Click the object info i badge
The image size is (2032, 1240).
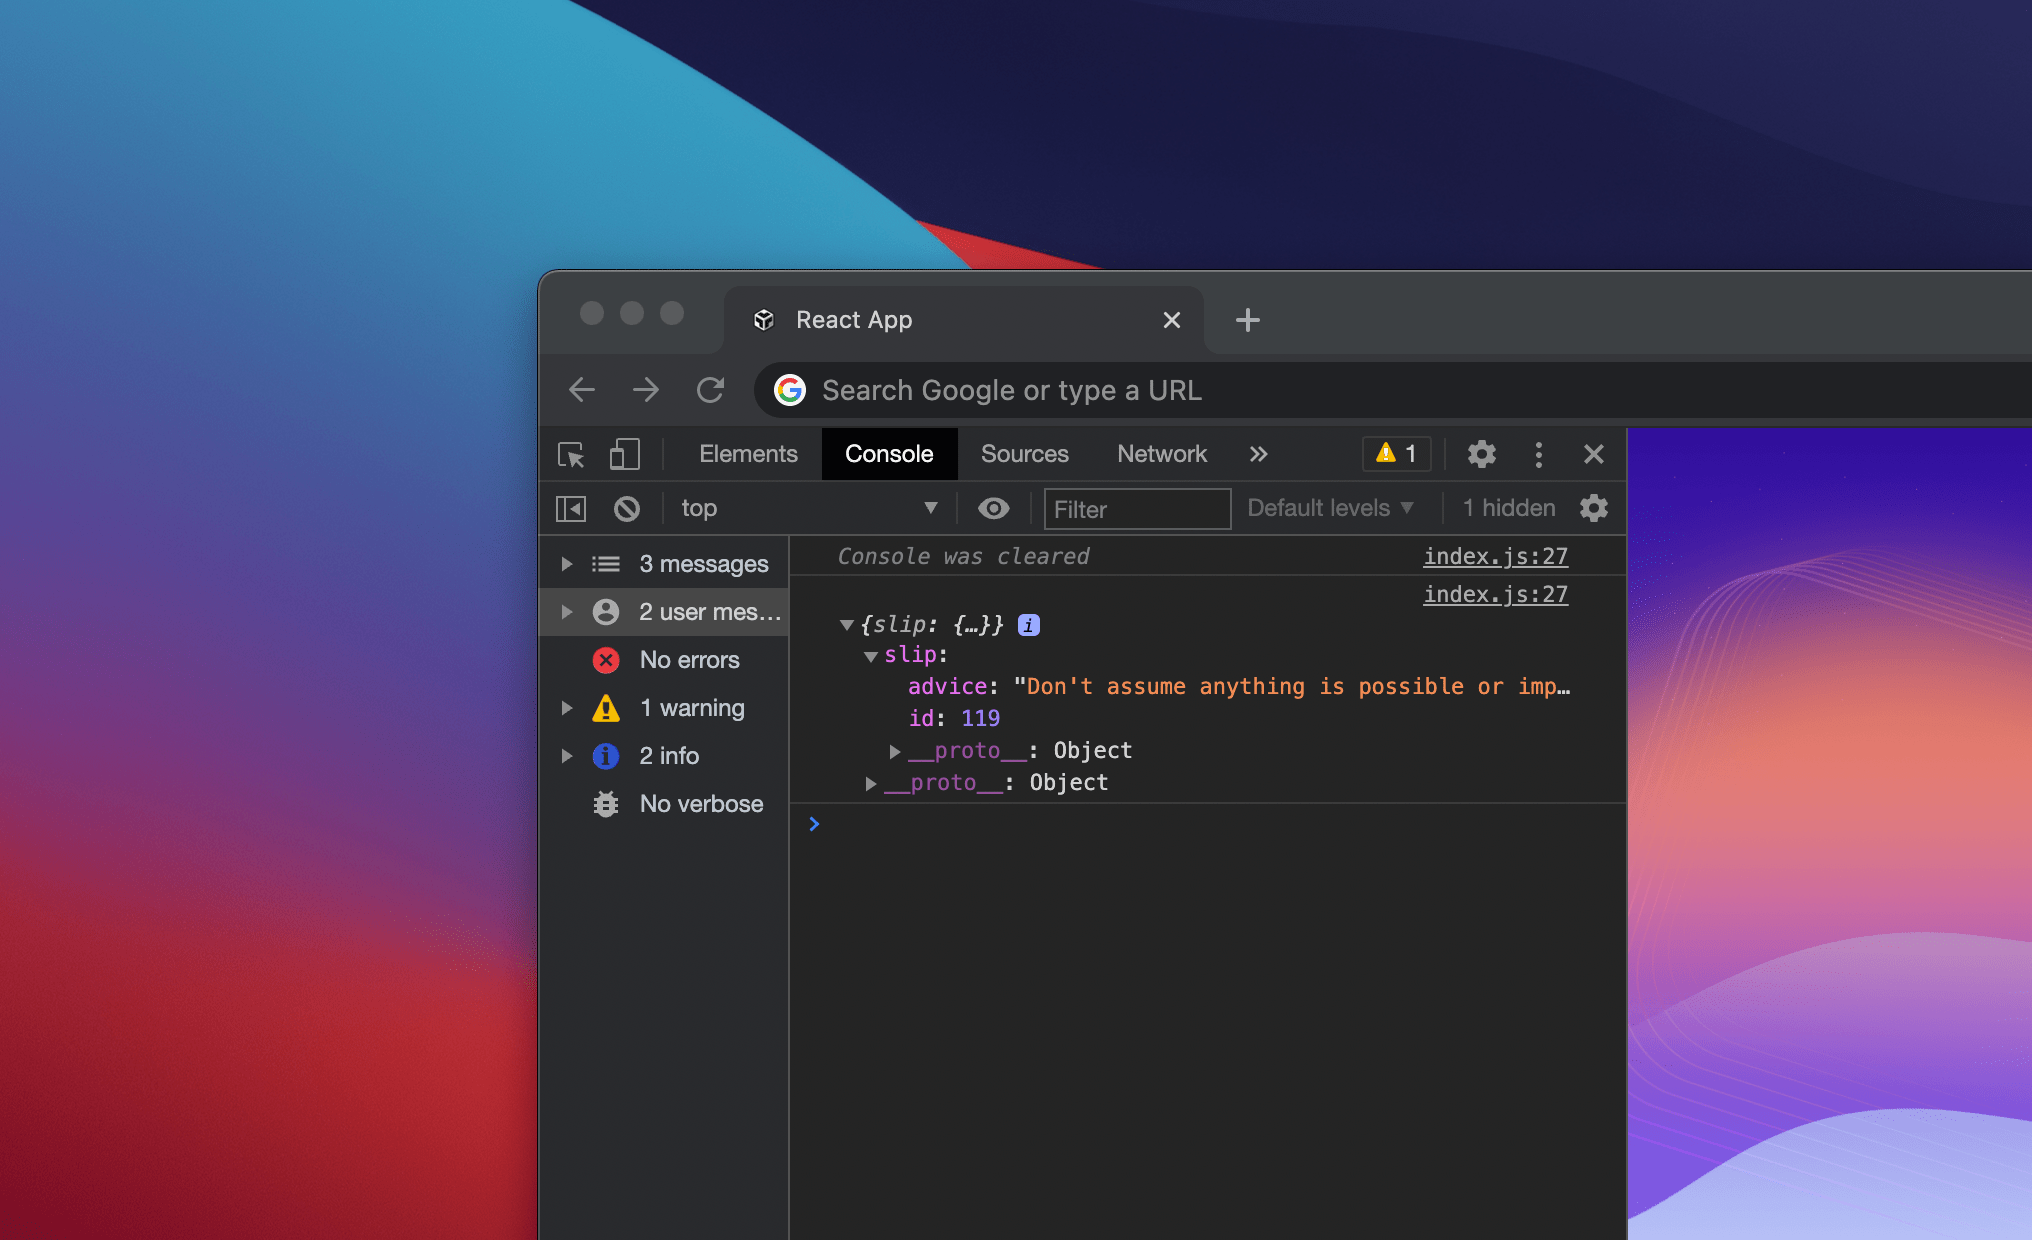pos(1029,625)
